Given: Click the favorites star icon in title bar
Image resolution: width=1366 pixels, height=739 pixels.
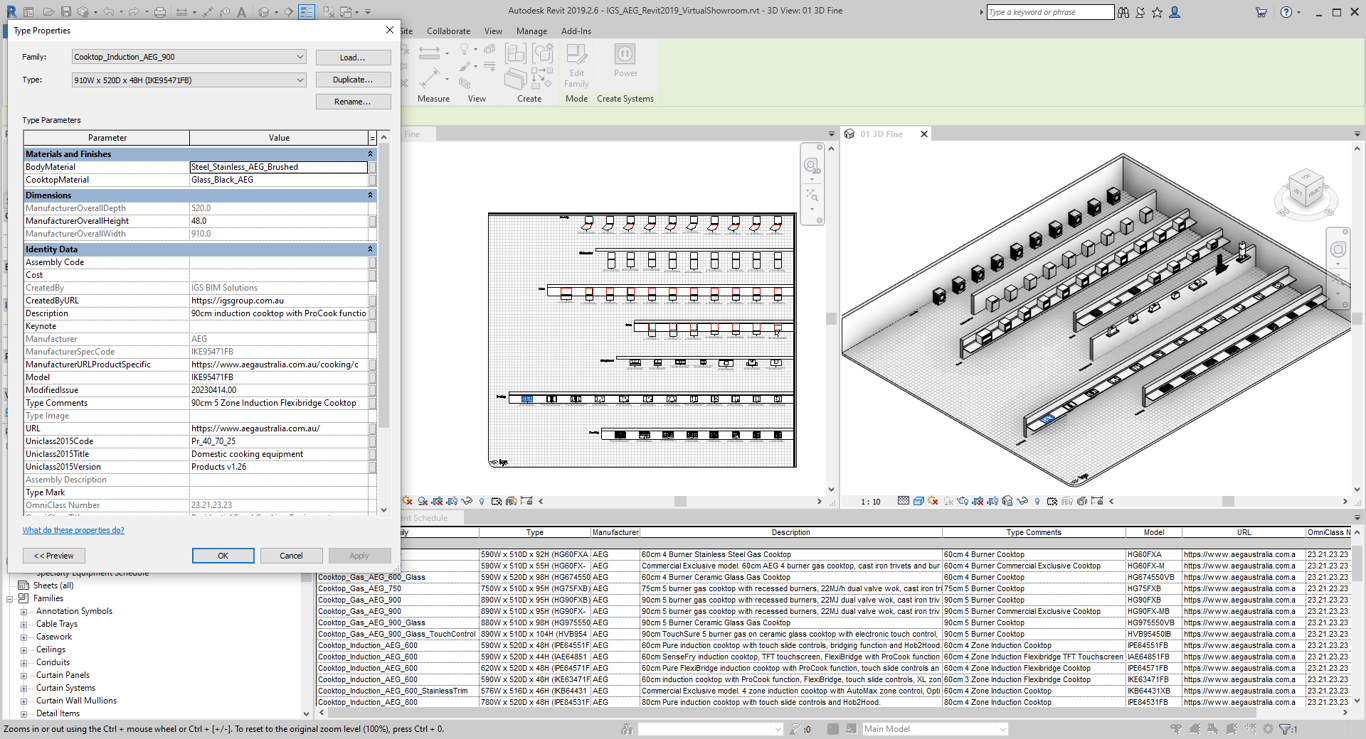Looking at the screenshot, I should click(x=1157, y=12).
